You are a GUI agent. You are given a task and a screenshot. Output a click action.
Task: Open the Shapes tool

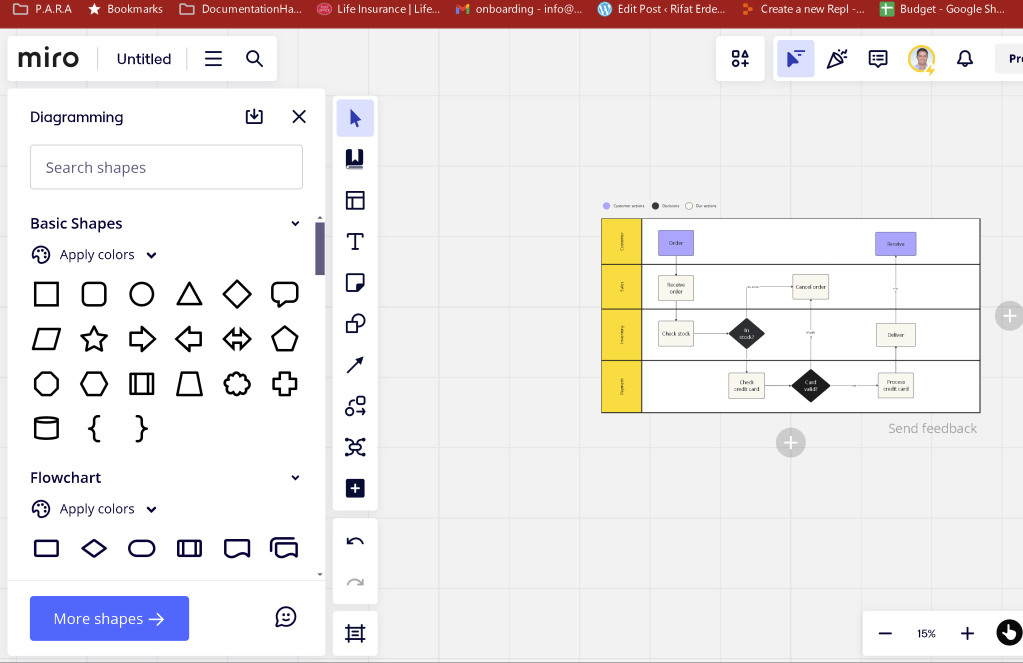pos(355,324)
